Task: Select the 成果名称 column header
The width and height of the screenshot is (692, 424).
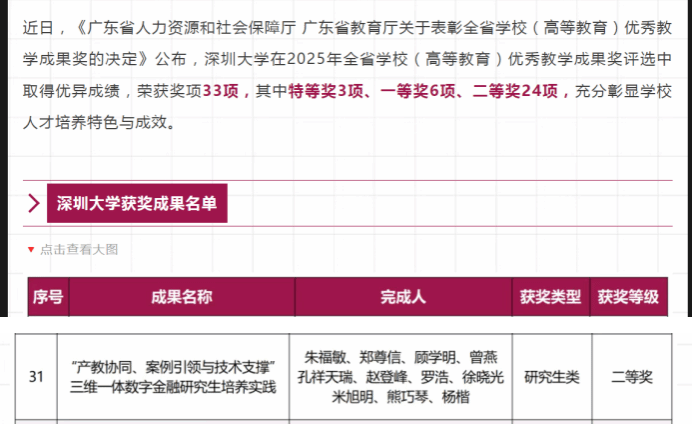Action: pyautogui.click(x=182, y=297)
